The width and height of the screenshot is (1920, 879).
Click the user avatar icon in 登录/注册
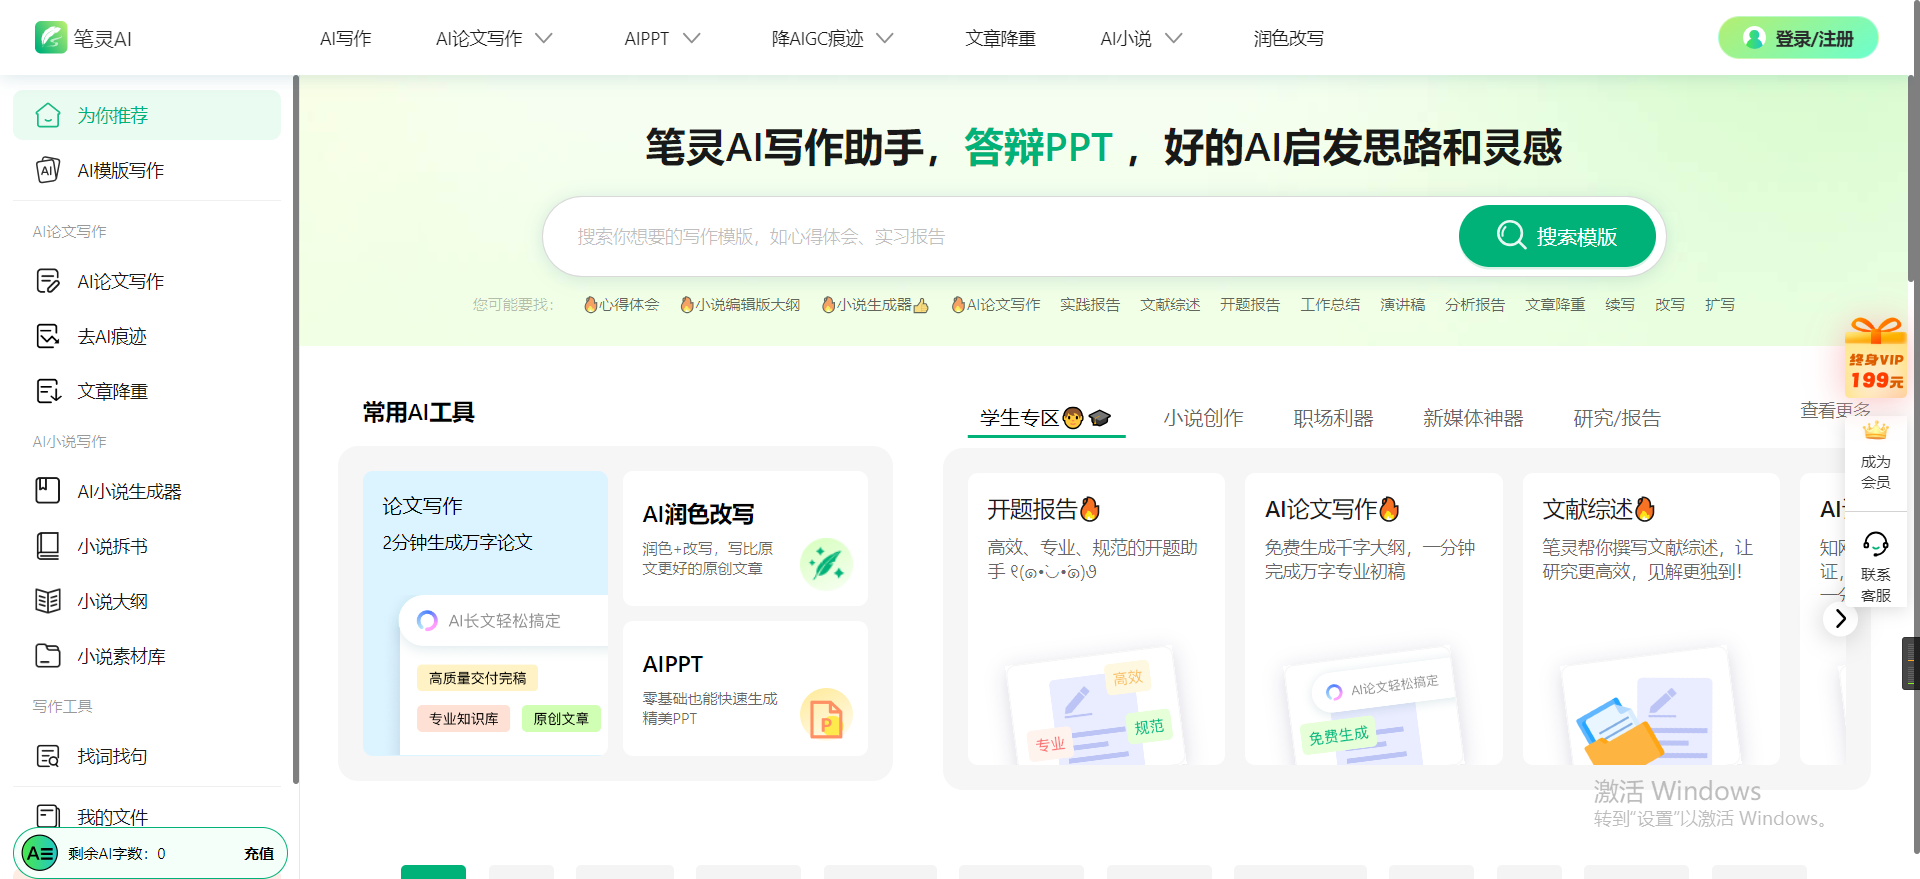point(1753,38)
